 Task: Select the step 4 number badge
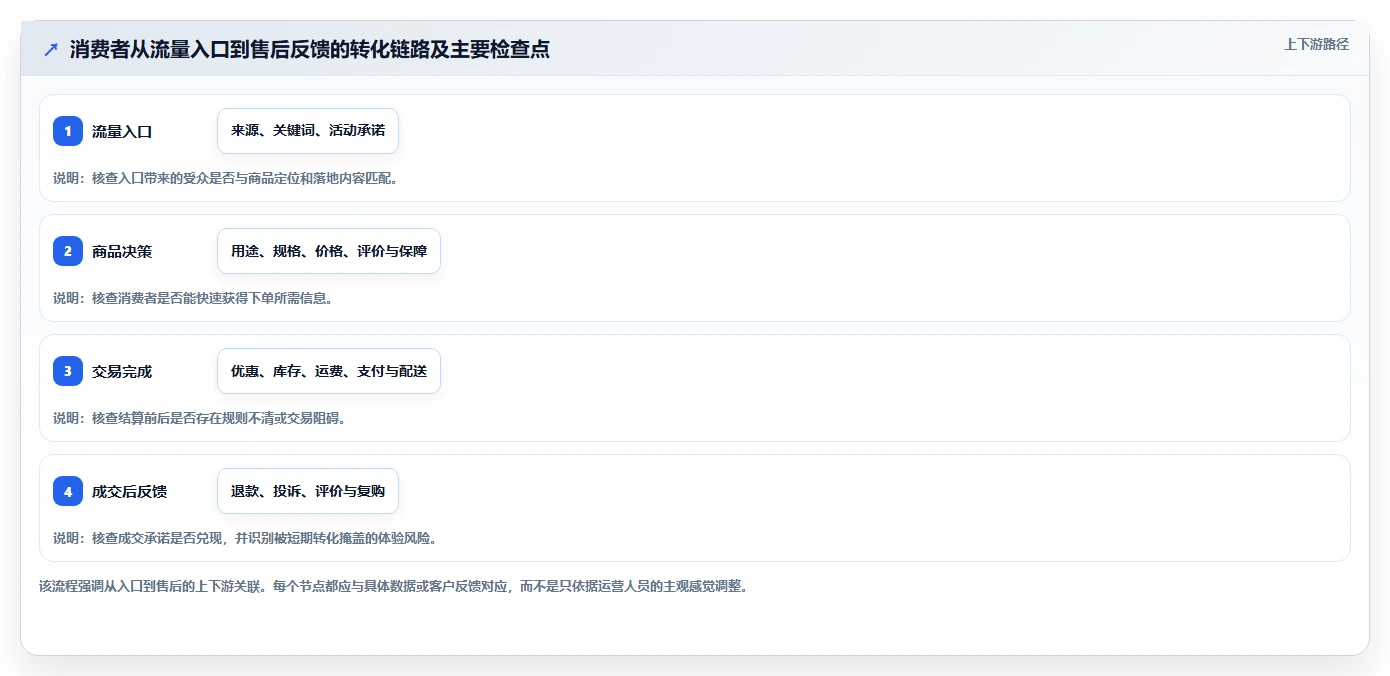coord(68,491)
